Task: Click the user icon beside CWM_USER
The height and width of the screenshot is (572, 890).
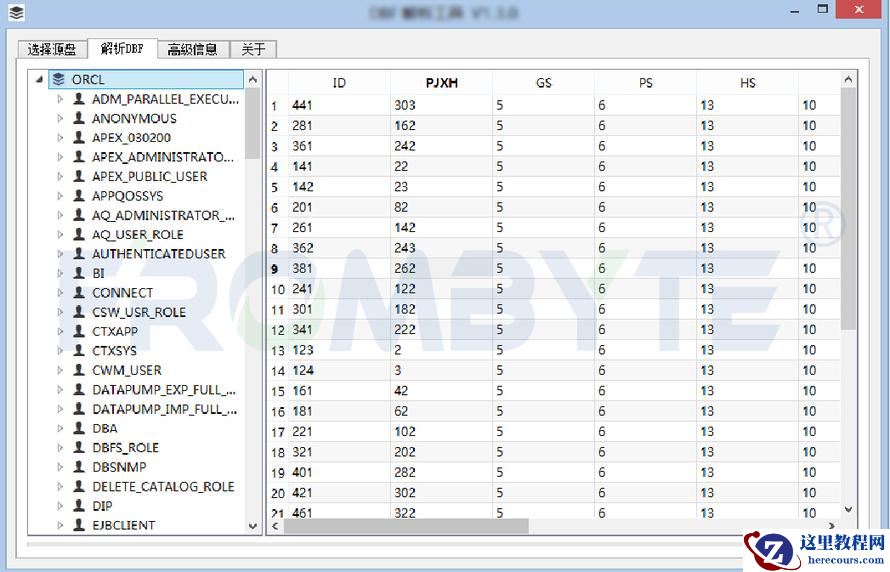Action: pyautogui.click(x=79, y=370)
